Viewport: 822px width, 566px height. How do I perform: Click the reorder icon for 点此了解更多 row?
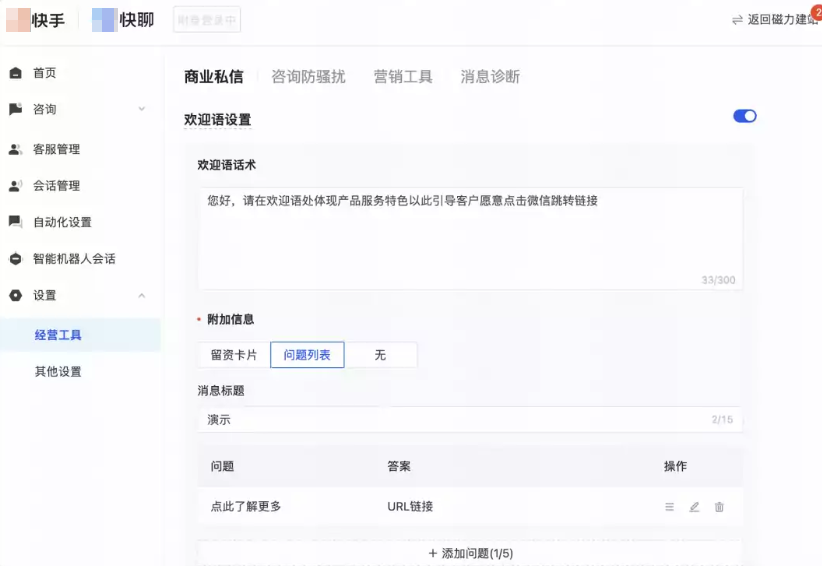tap(669, 507)
